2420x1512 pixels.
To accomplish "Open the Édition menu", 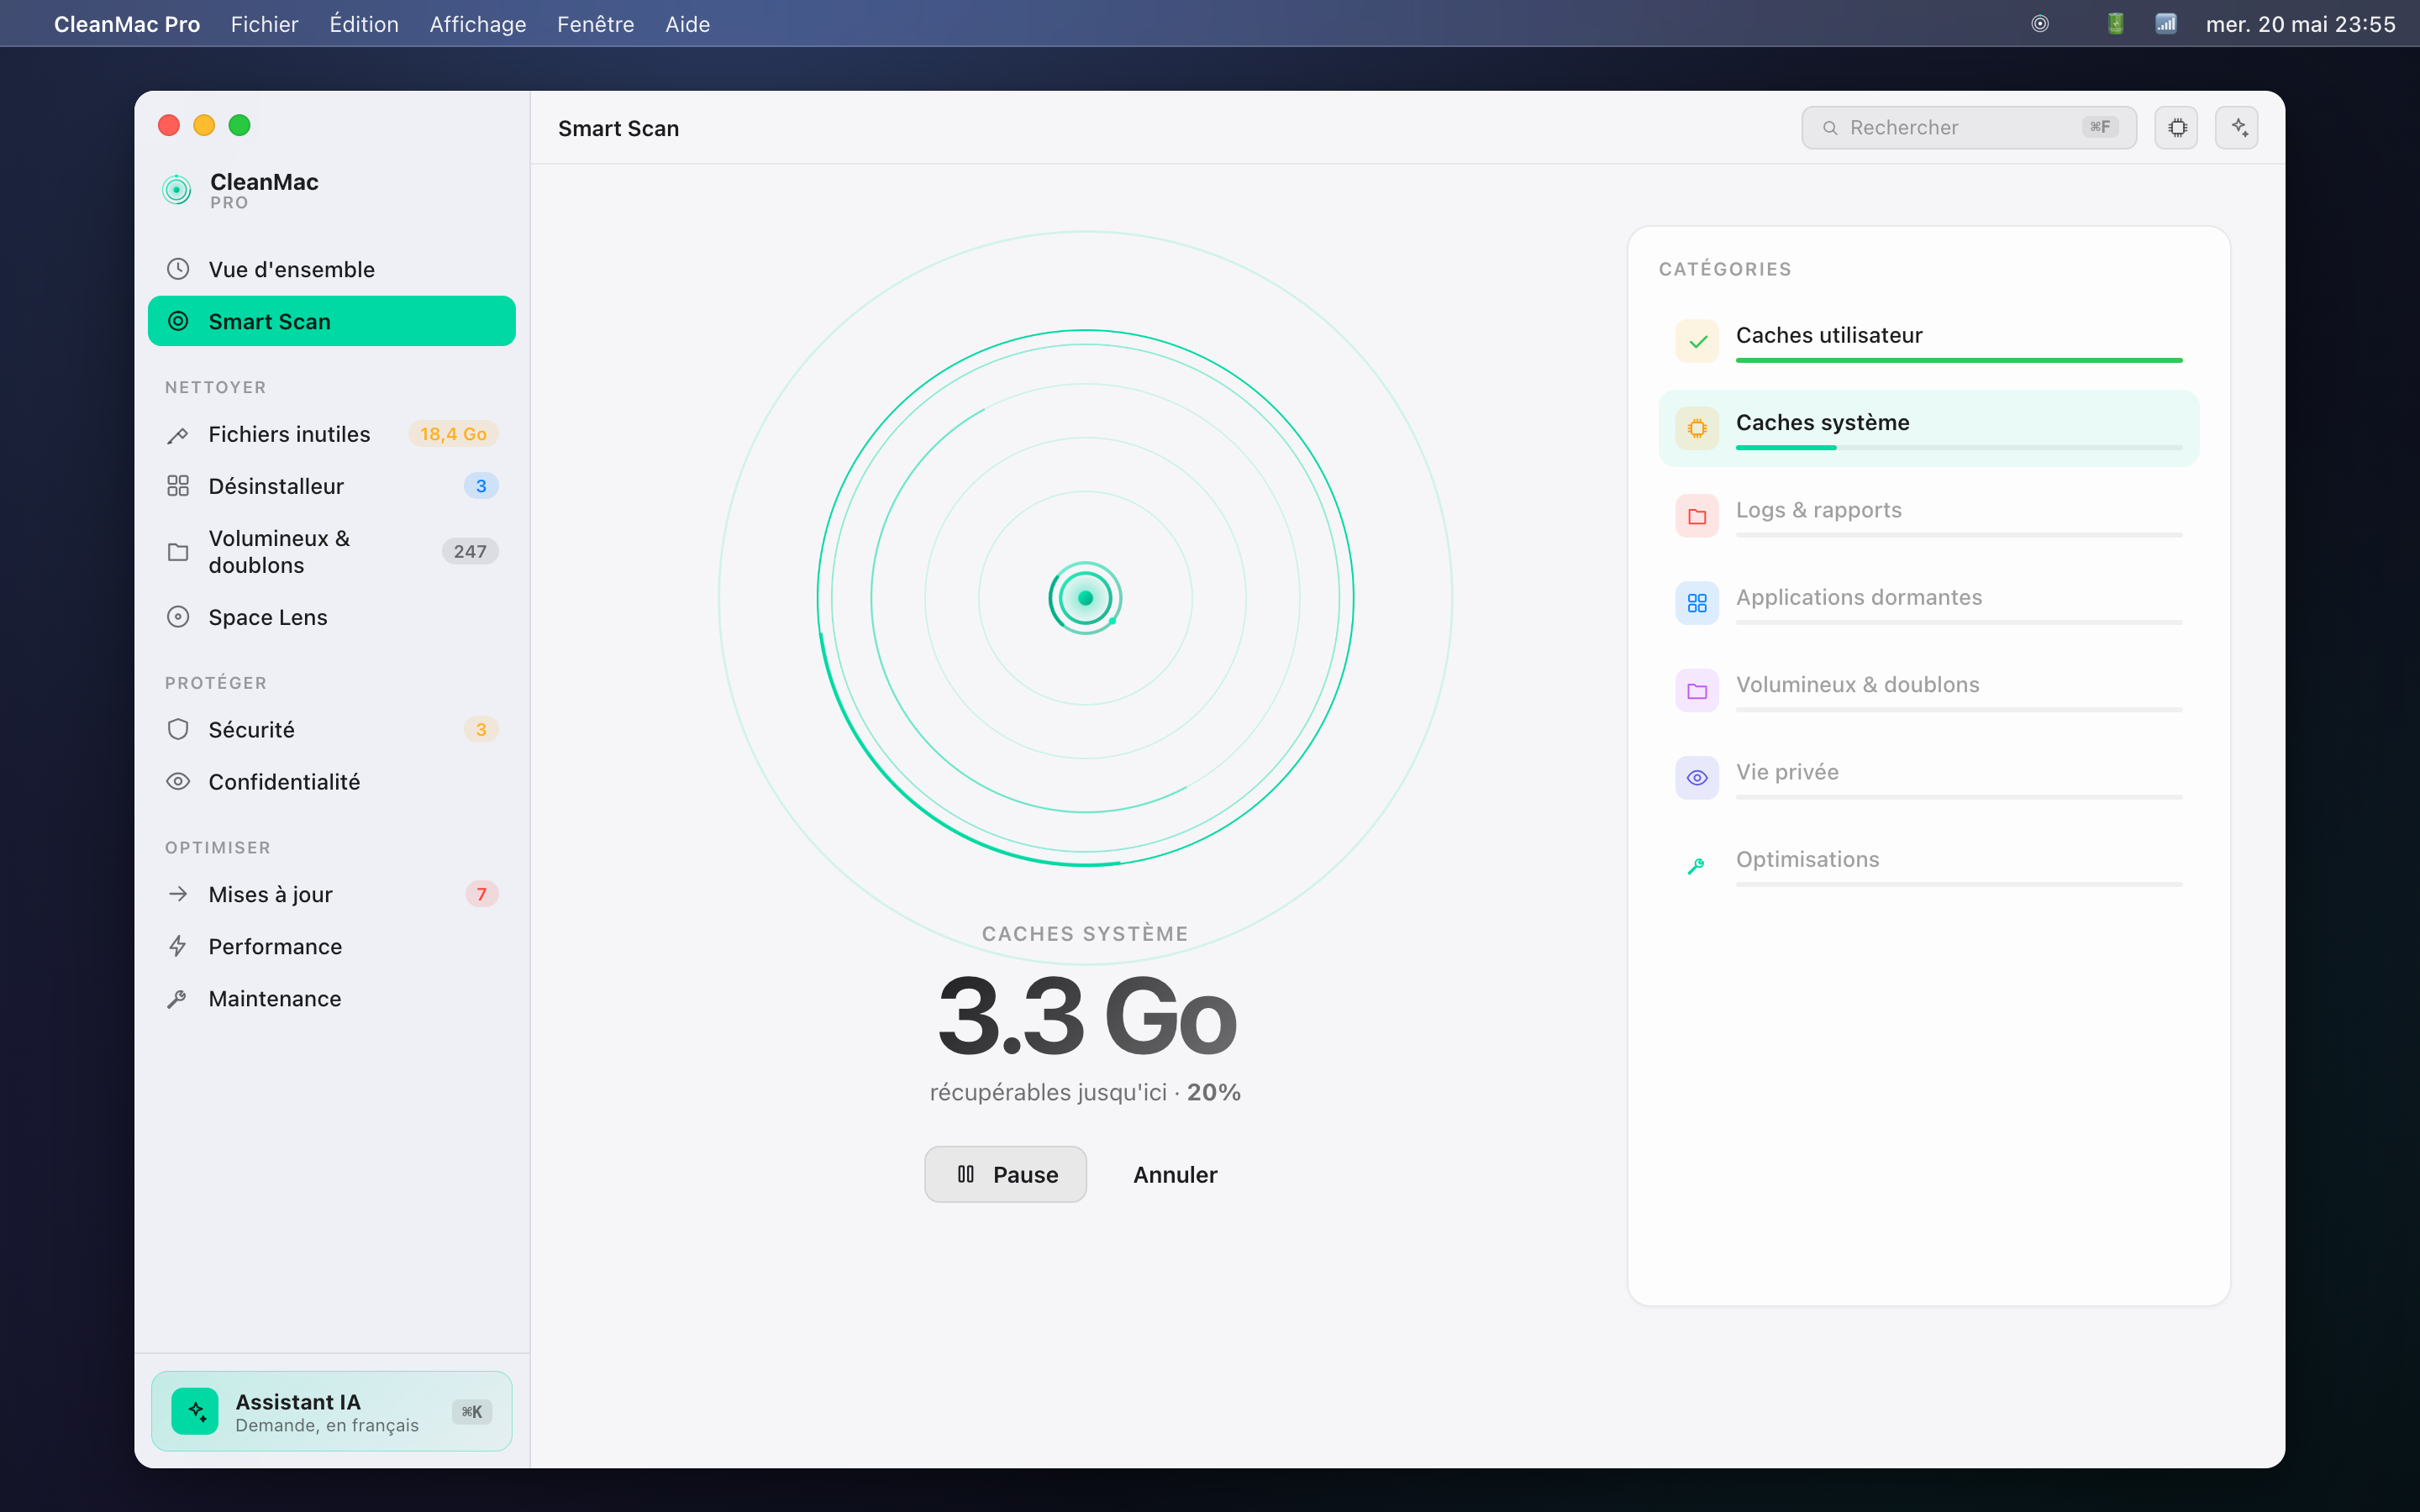I will click(x=364, y=24).
